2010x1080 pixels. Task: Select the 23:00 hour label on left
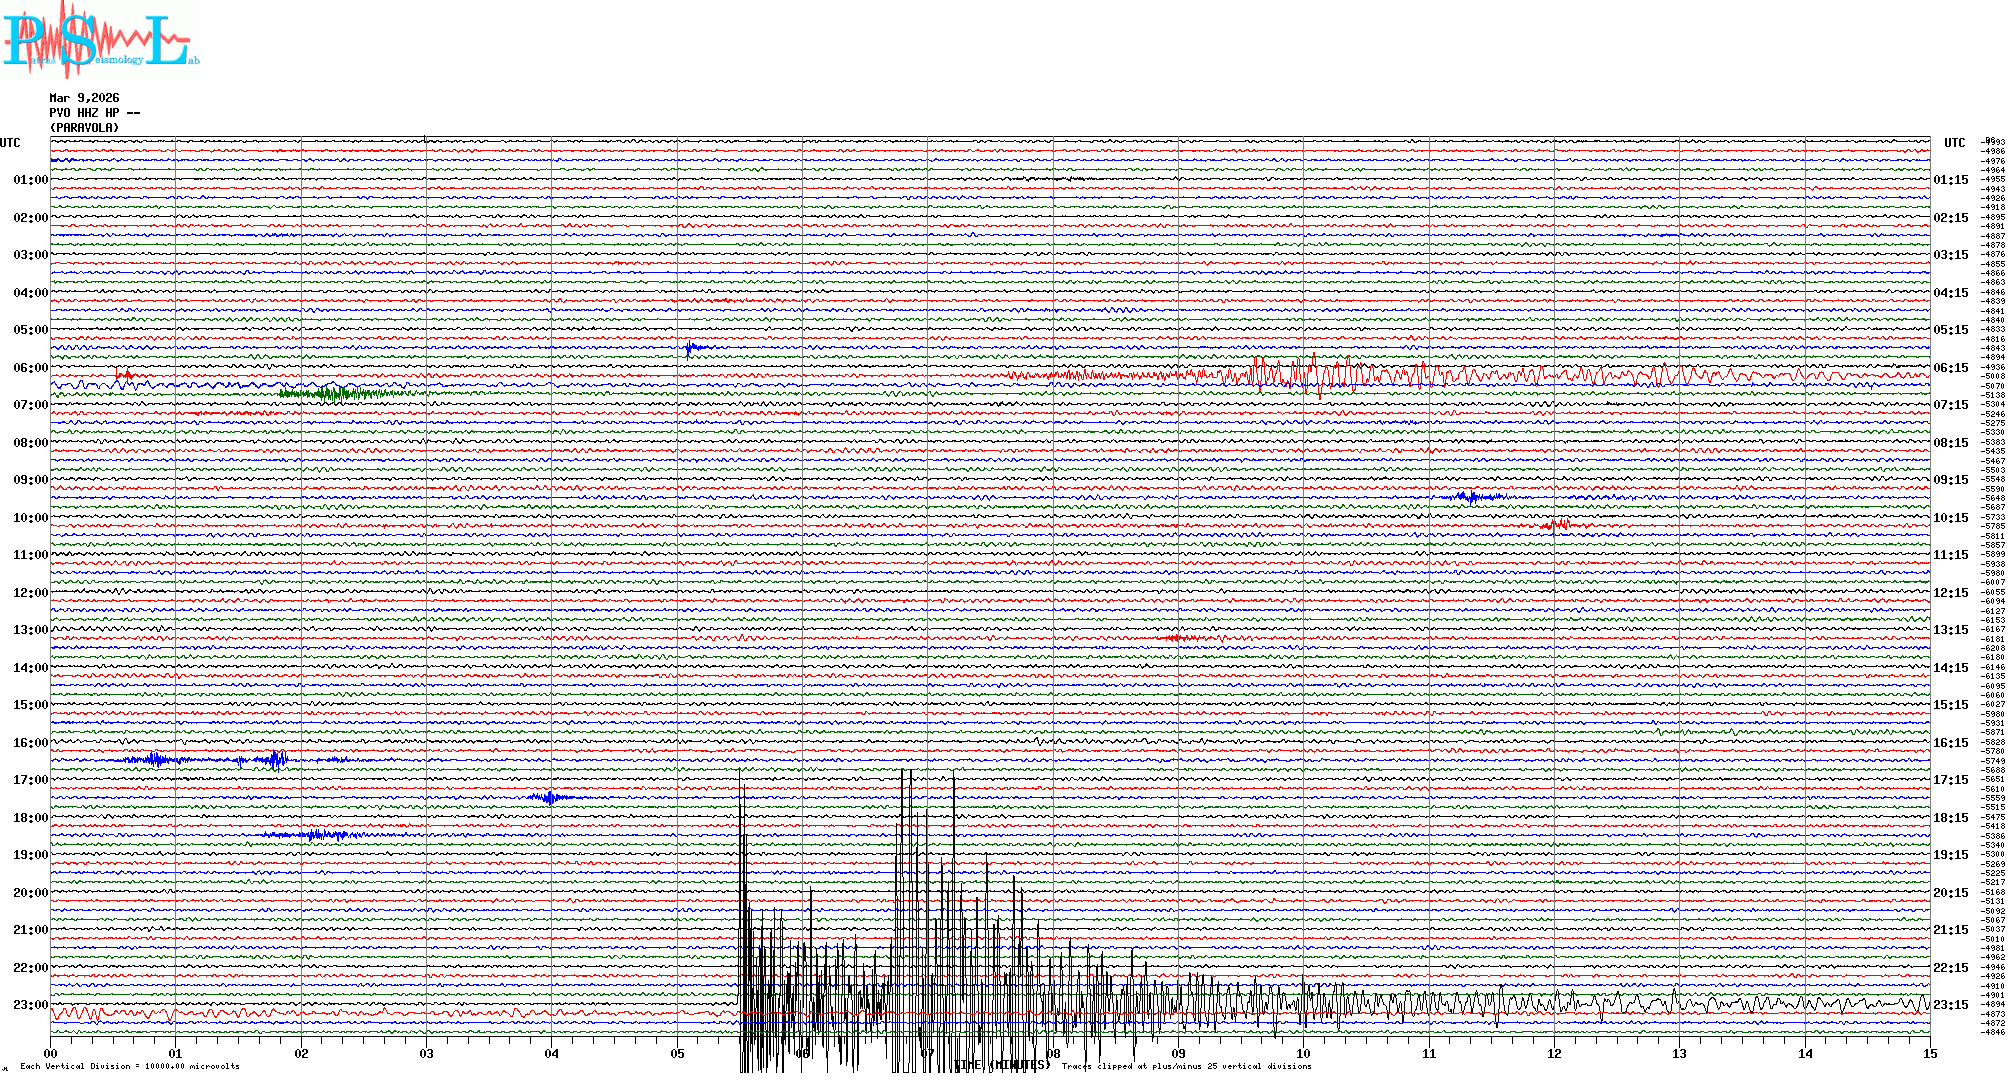(30, 1005)
